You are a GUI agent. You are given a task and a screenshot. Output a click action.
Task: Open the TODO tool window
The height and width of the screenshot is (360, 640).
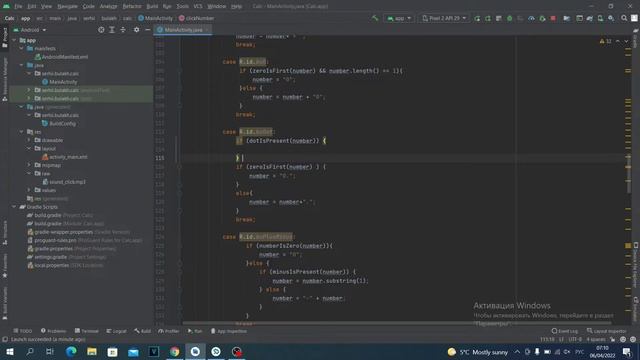[x=22, y=331]
